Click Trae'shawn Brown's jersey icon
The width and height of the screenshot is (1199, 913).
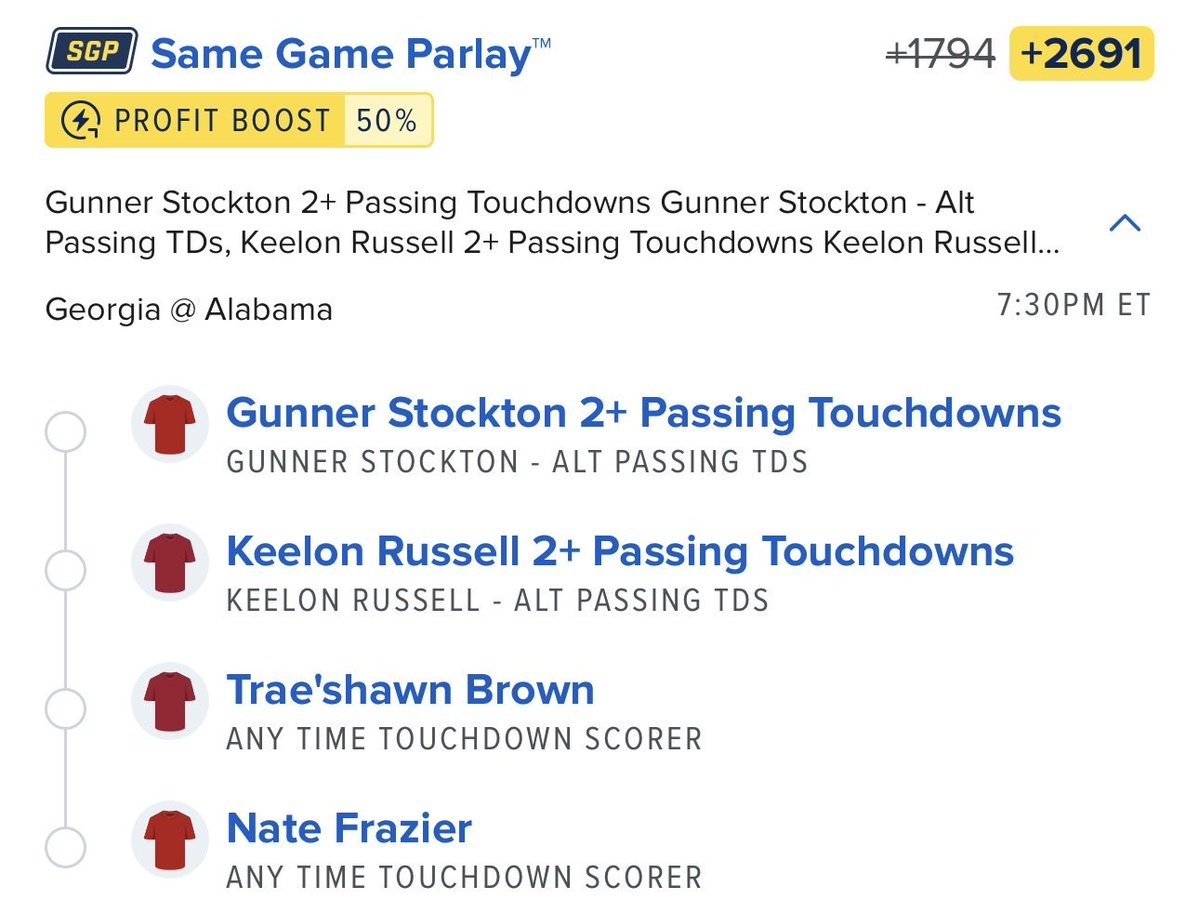(x=170, y=701)
